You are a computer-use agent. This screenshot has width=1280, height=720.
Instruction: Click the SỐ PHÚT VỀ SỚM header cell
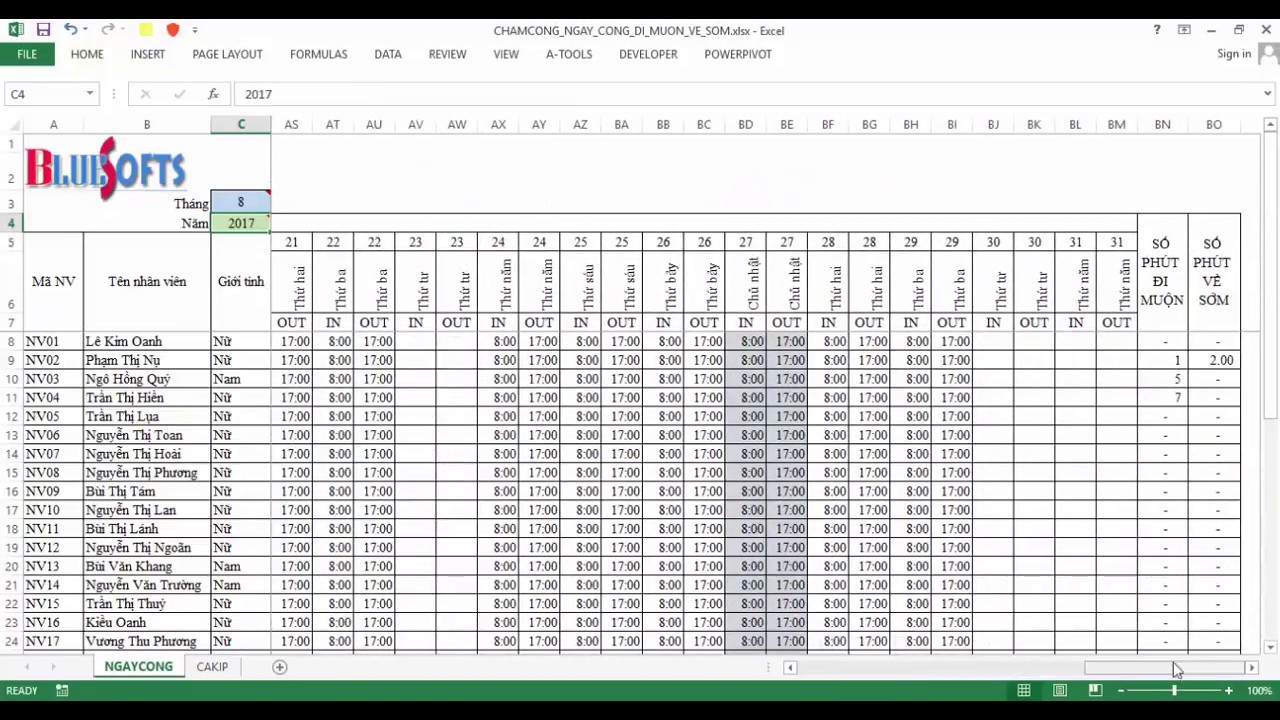click(1214, 272)
